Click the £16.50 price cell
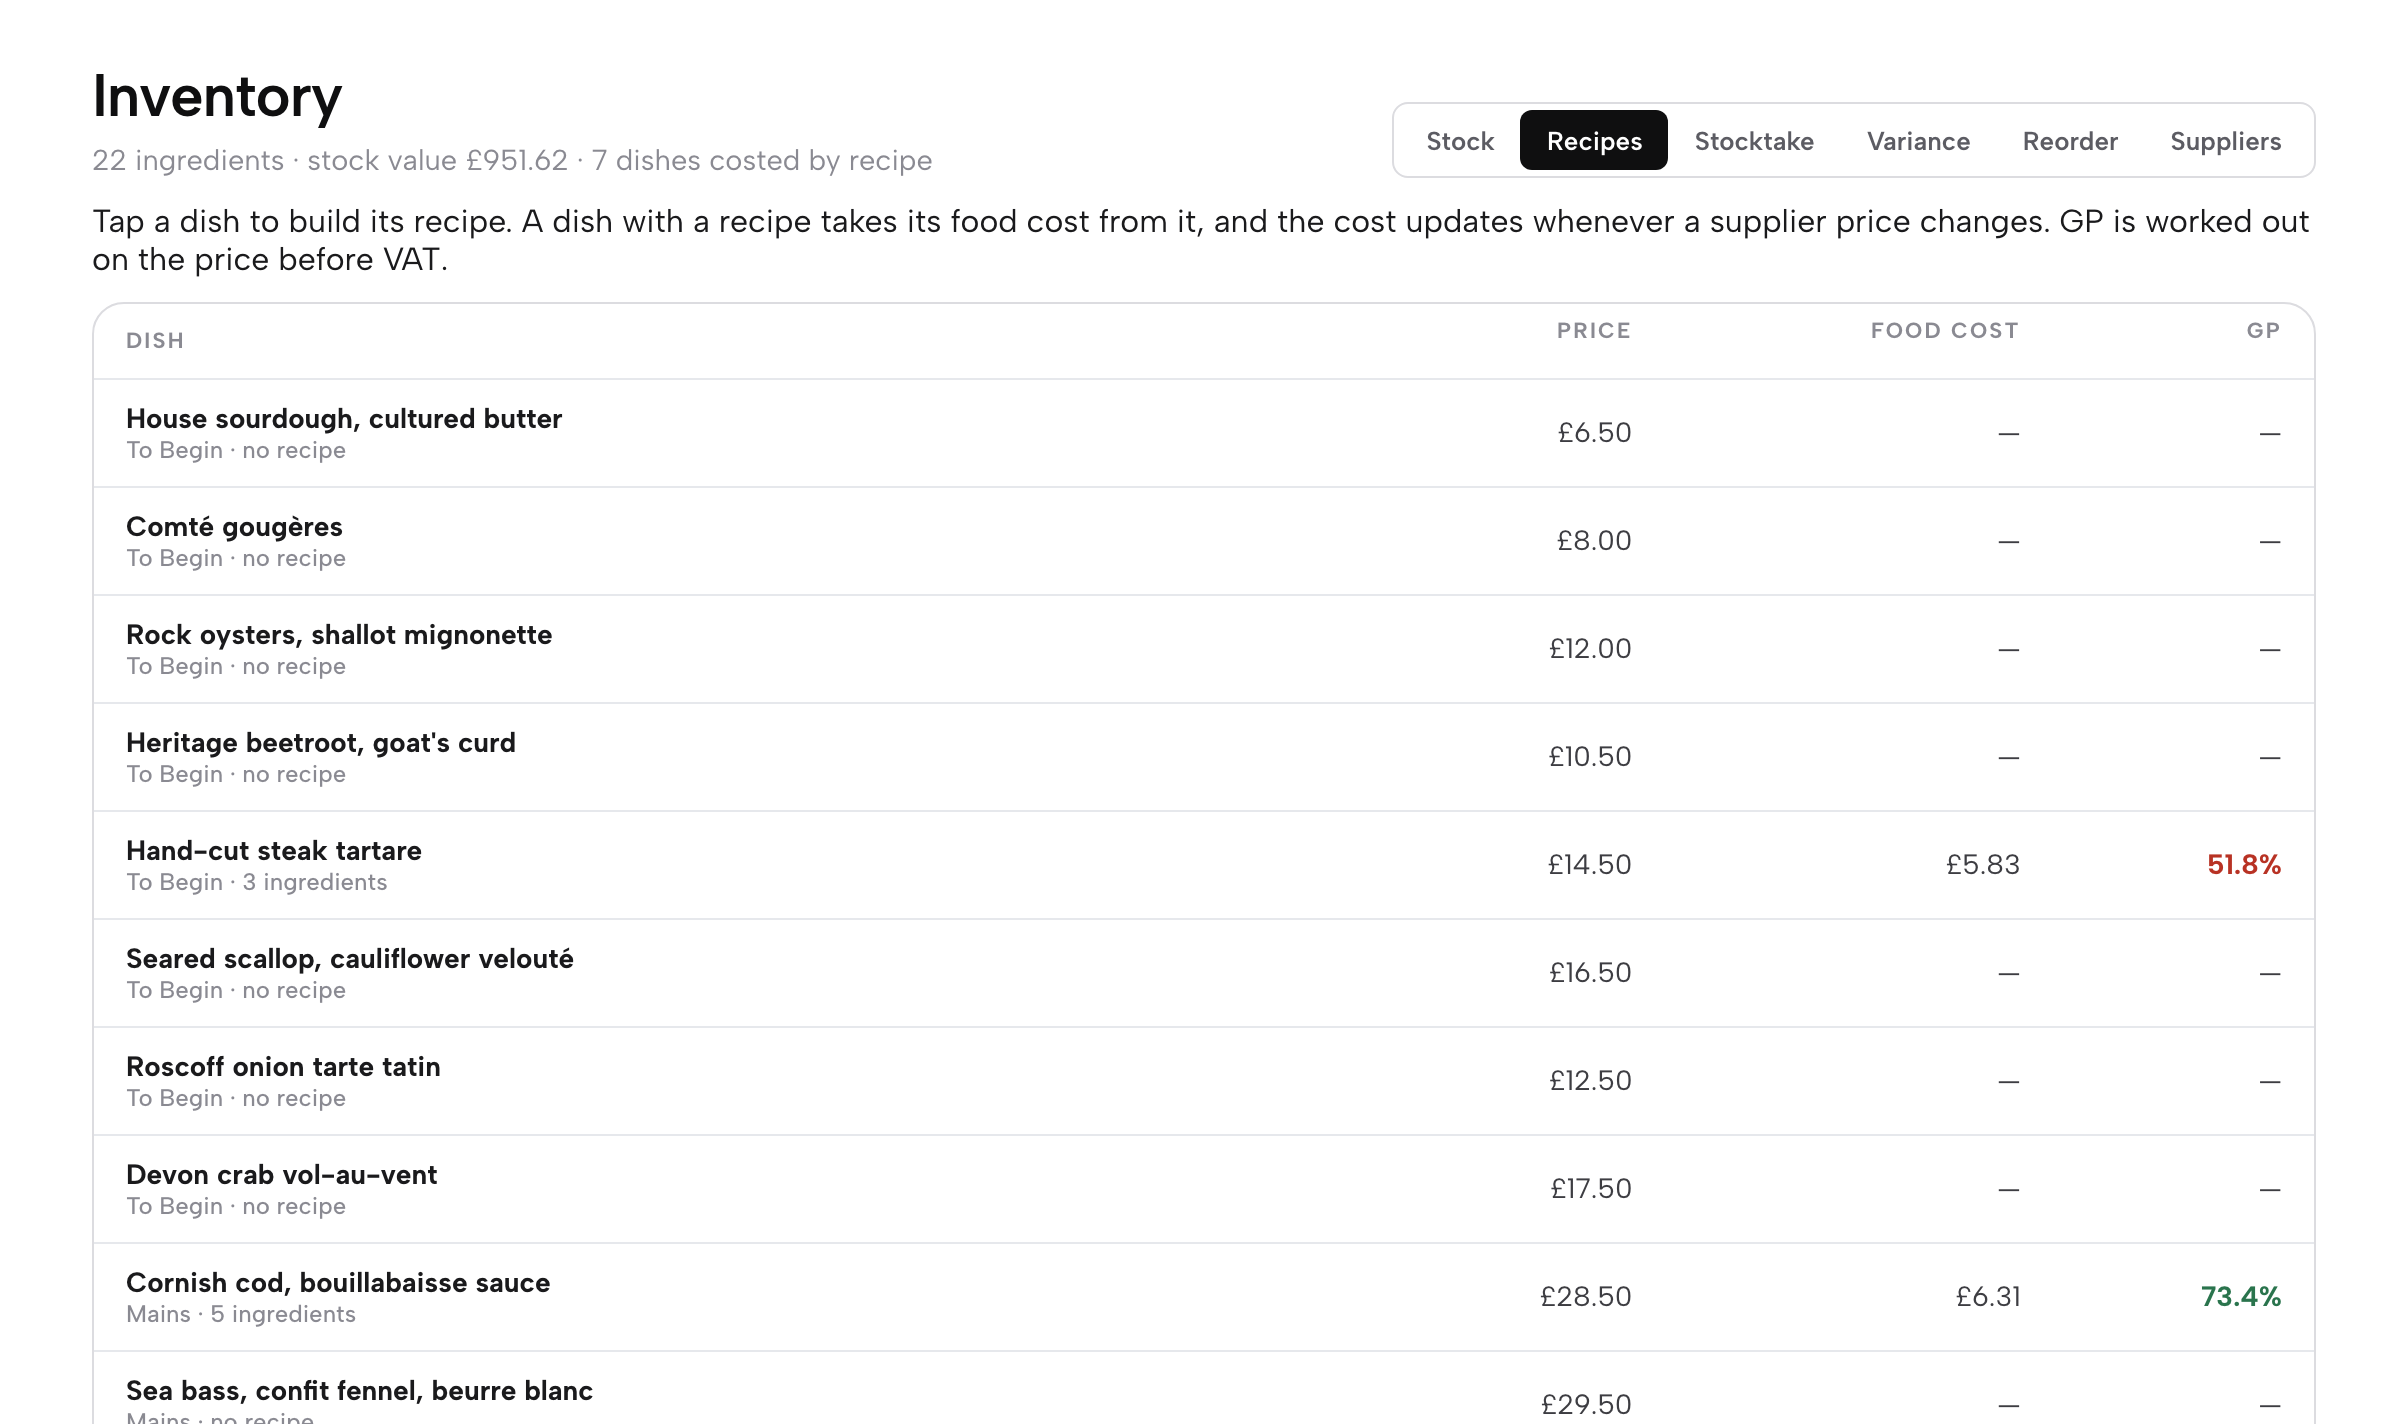Screen dimensions: 2408x1424 1590,973
